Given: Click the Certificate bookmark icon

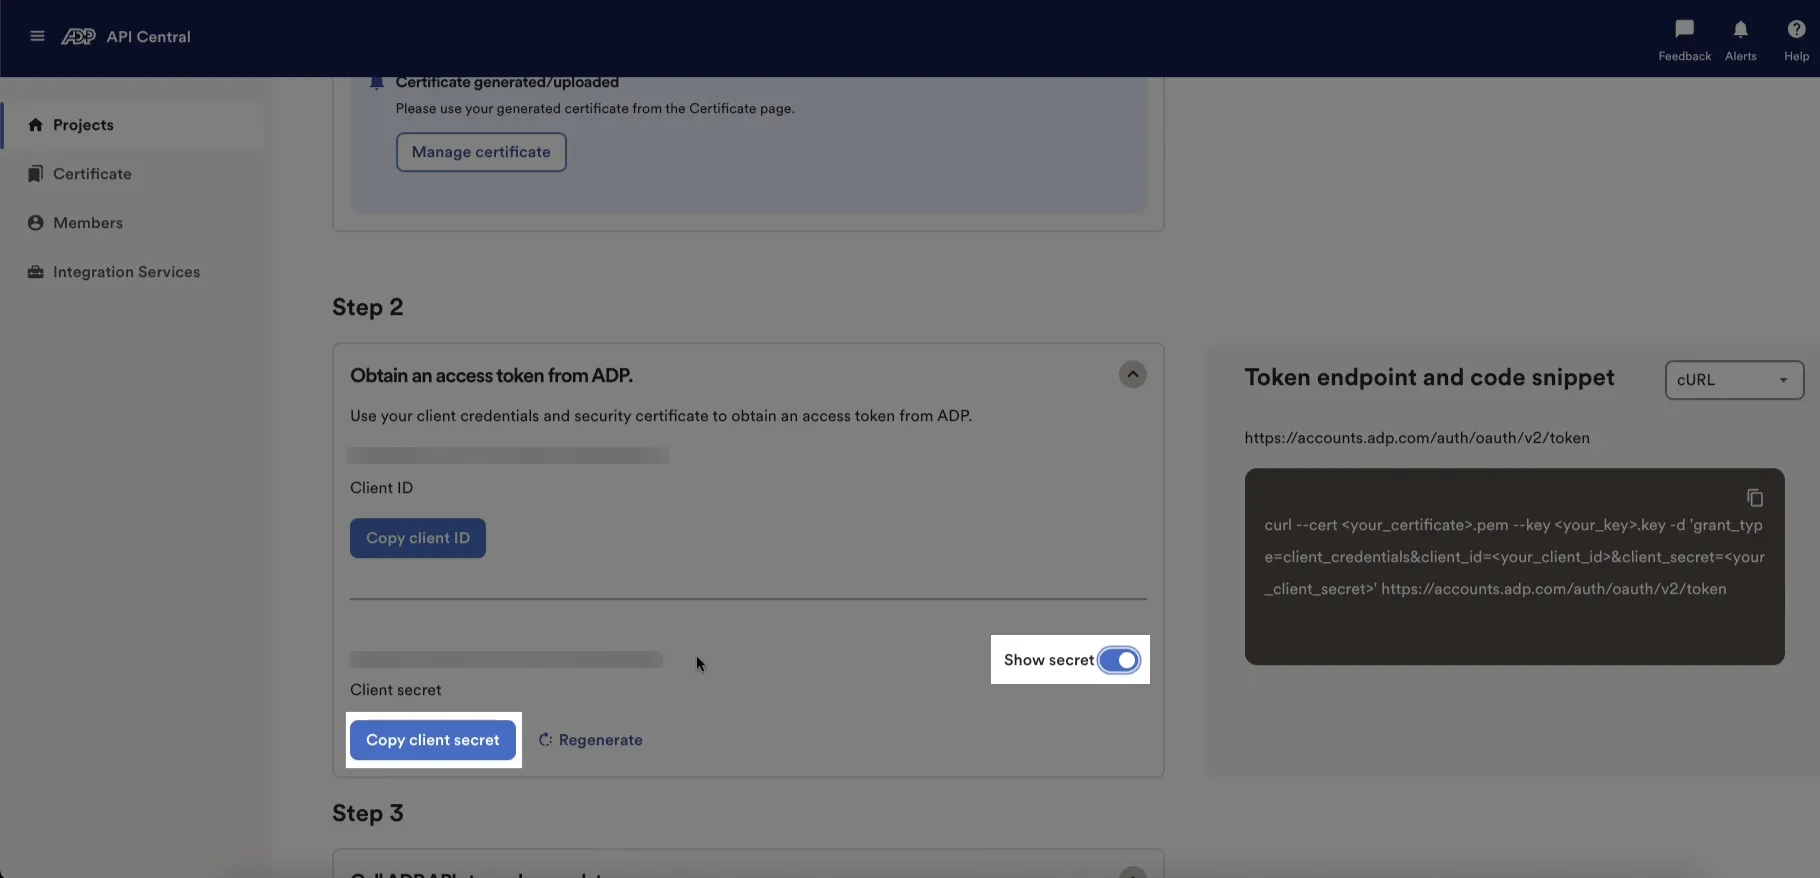Looking at the screenshot, I should [x=36, y=174].
